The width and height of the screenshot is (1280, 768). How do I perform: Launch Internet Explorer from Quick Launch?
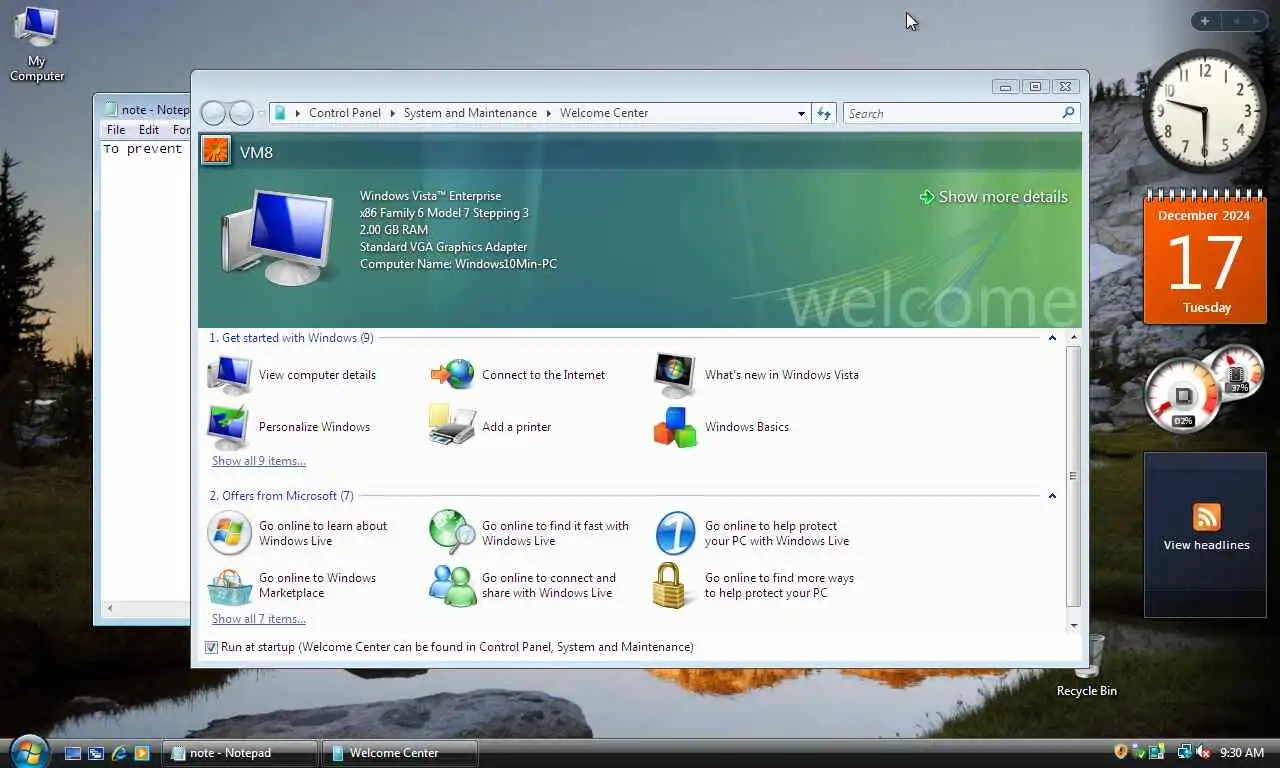(x=119, y=753)
